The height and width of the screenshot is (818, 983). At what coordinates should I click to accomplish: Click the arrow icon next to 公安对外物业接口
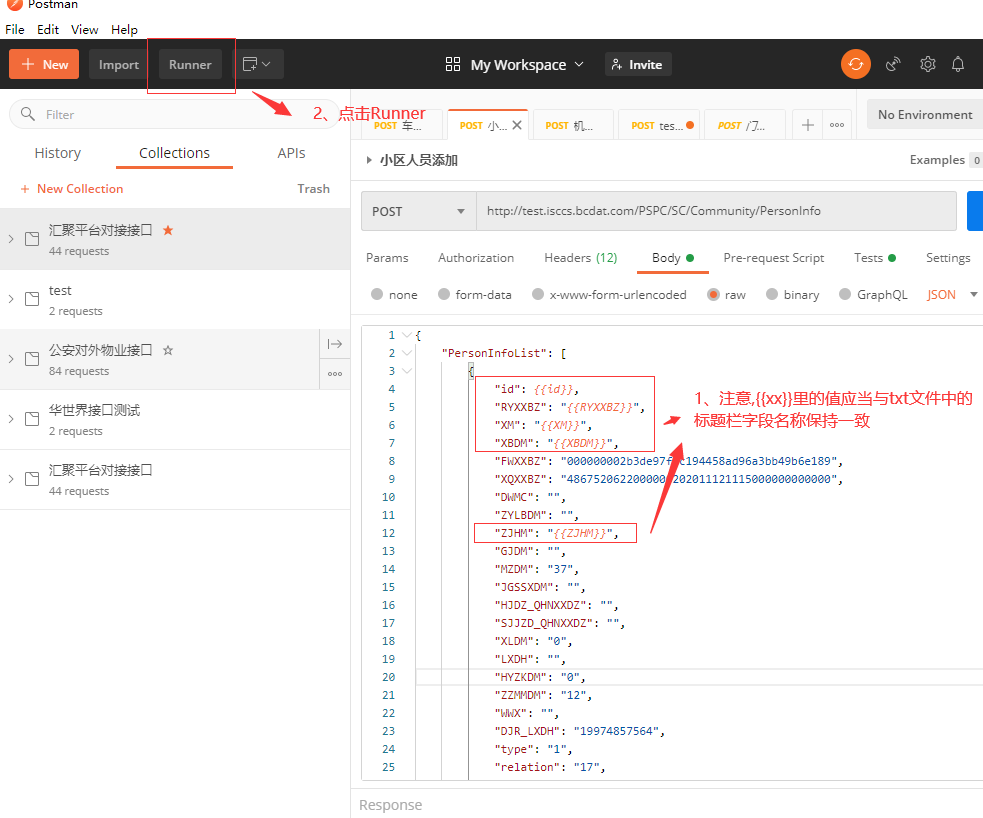pyautogui.click(x=334, y=344)
